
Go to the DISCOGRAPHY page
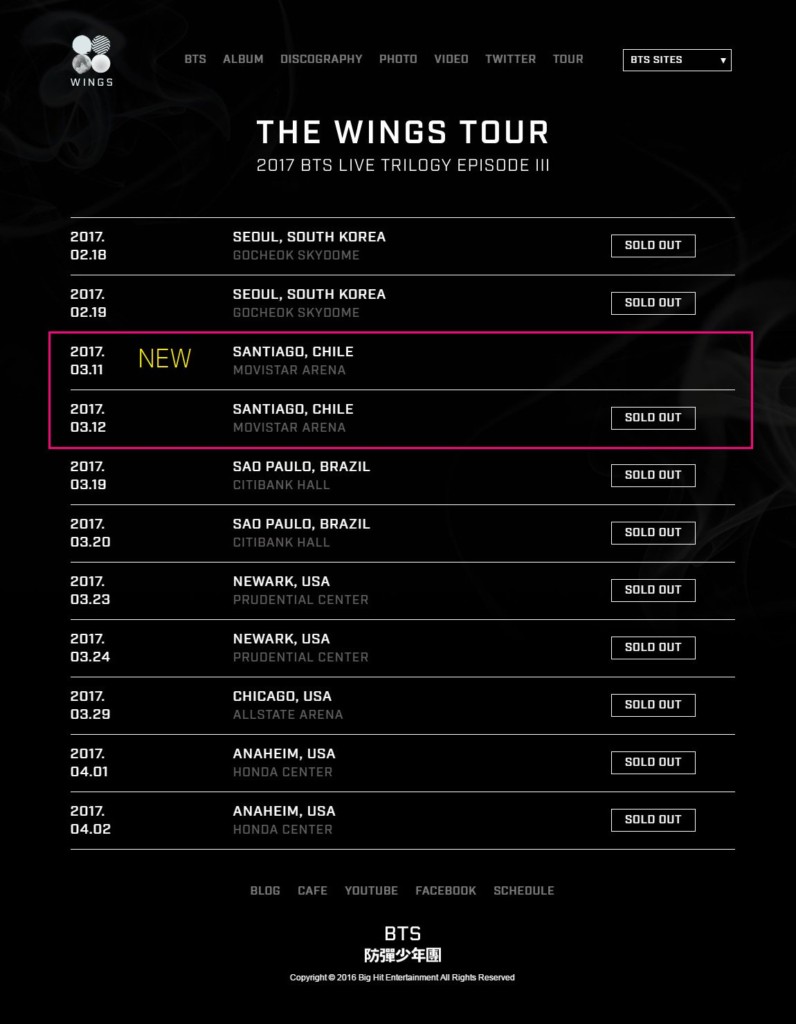[321, 59]
